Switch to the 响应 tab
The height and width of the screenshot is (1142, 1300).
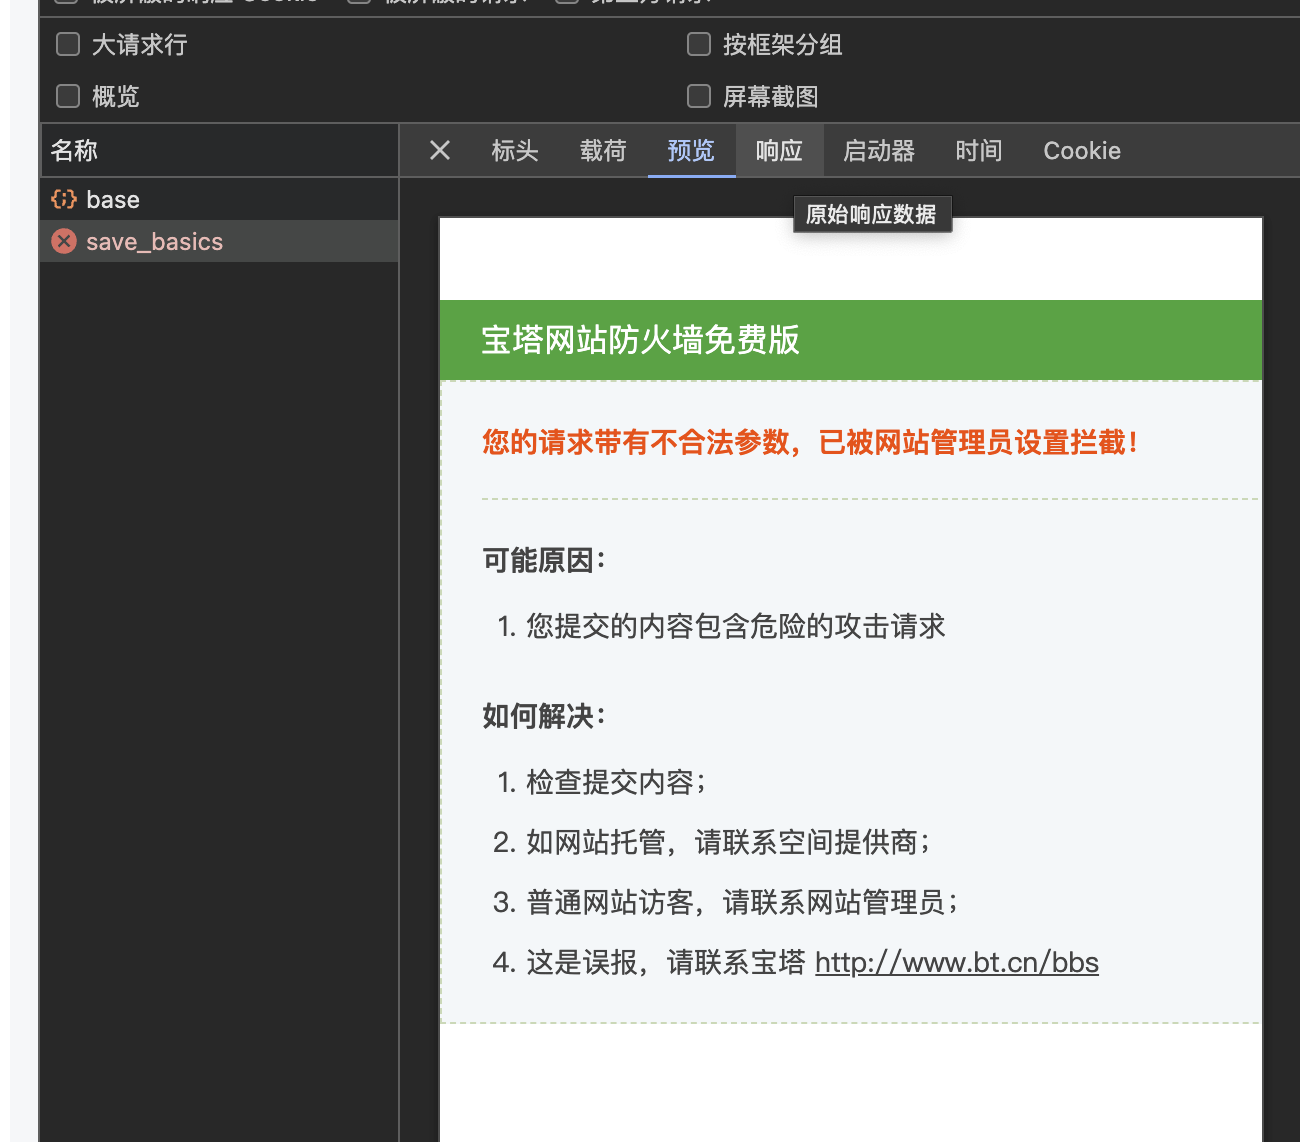[x=779, y=151]
